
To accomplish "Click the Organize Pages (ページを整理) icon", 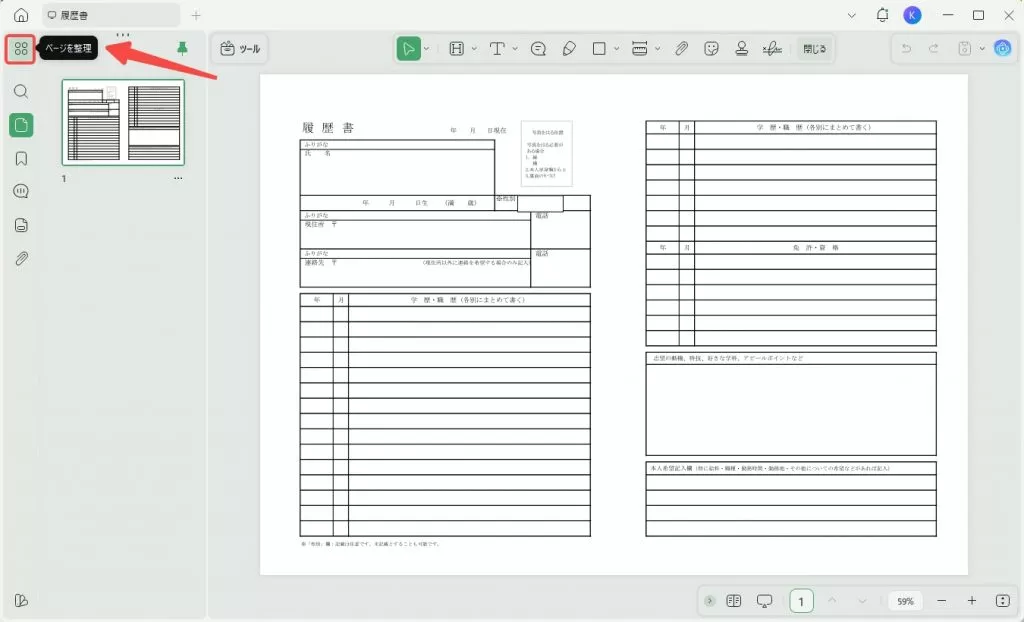I will [20, 48].
